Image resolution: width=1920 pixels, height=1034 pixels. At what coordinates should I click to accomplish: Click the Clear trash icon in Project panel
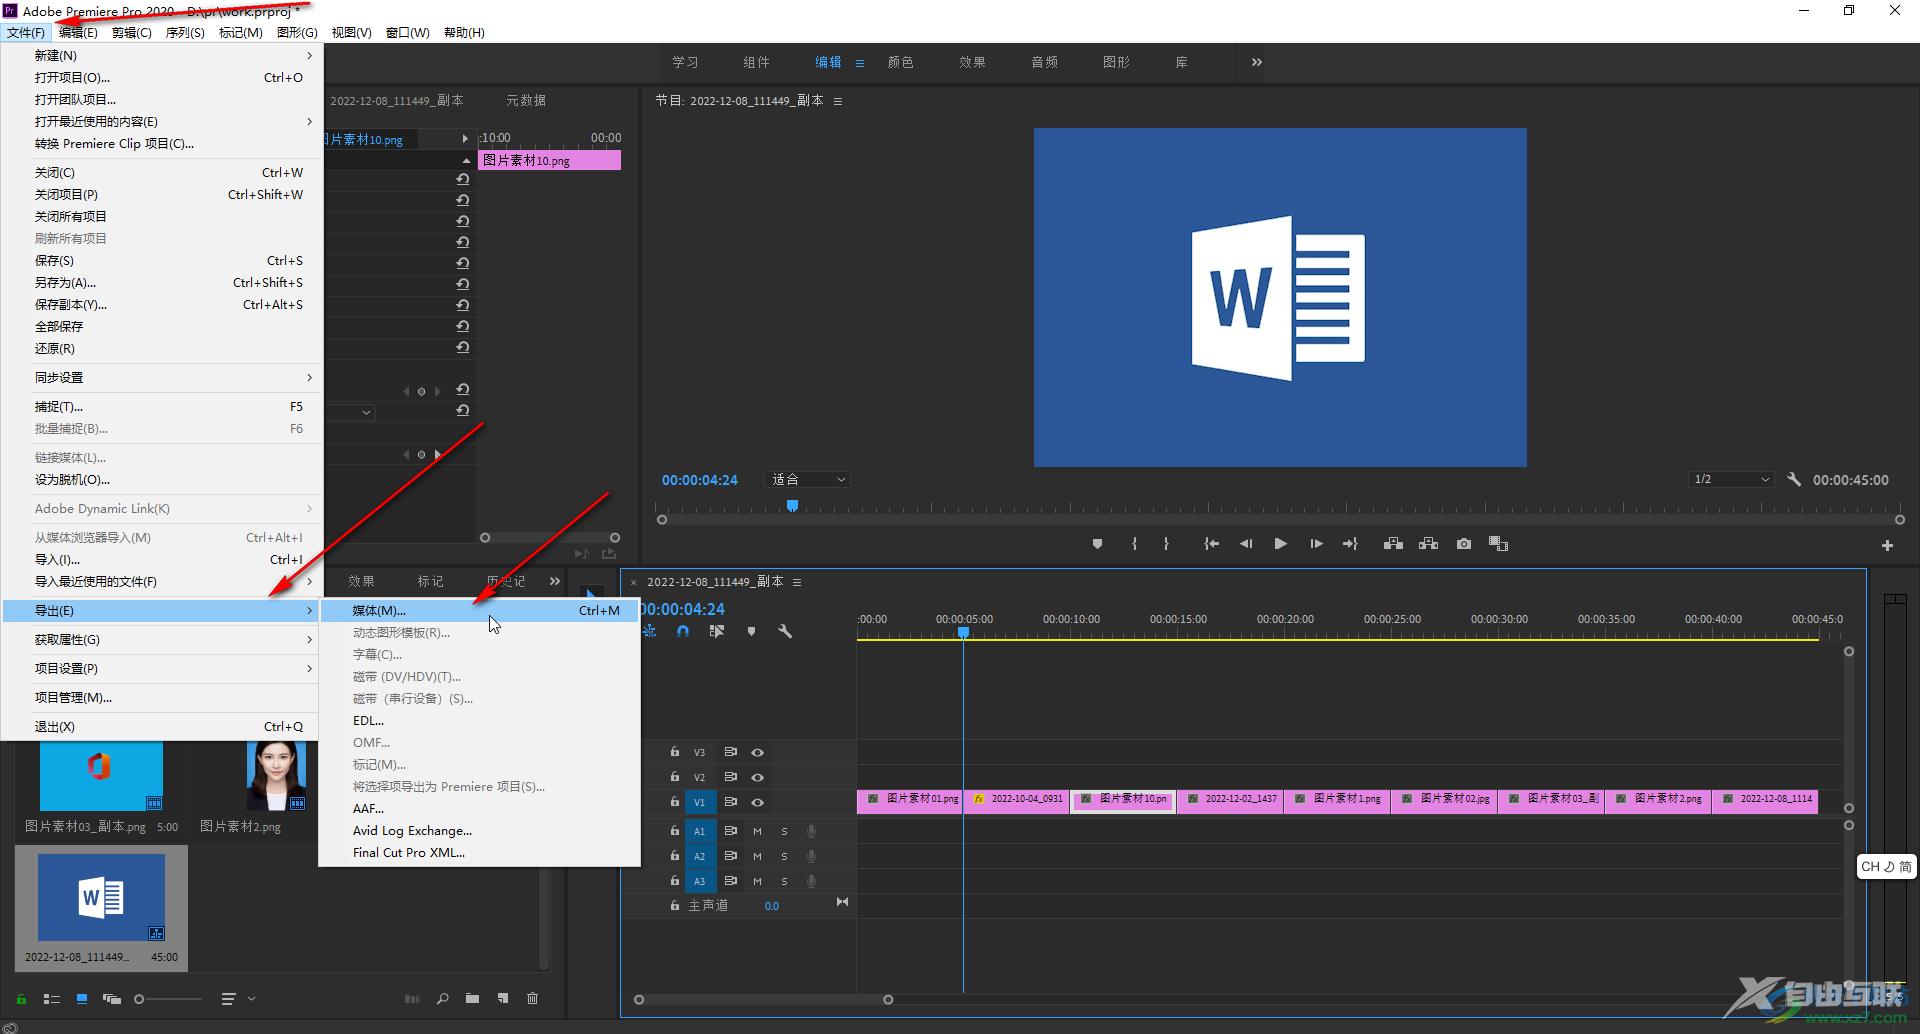tap(533, 998)
